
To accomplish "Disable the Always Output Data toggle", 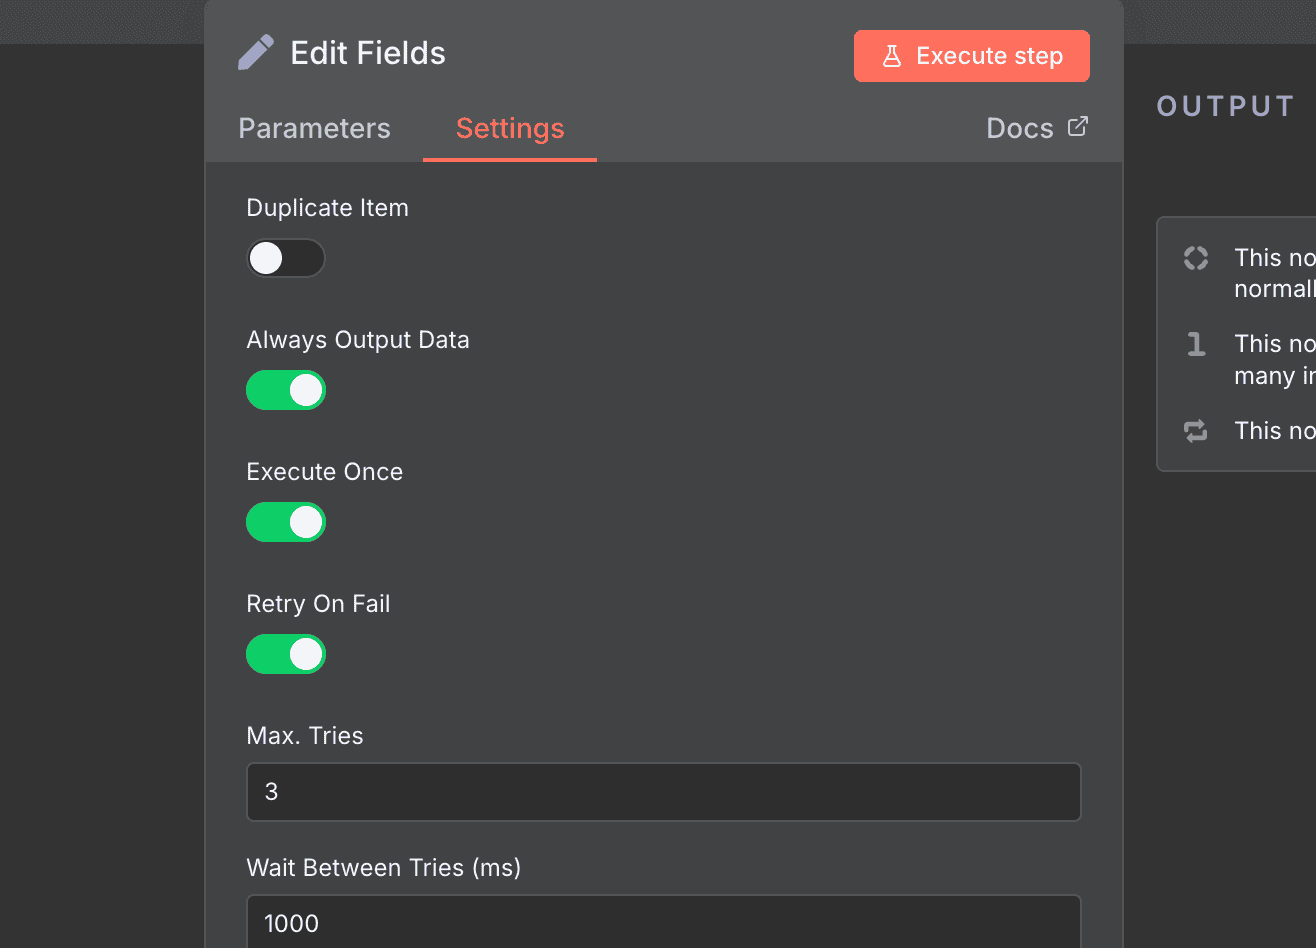I will tap(286, 390).
